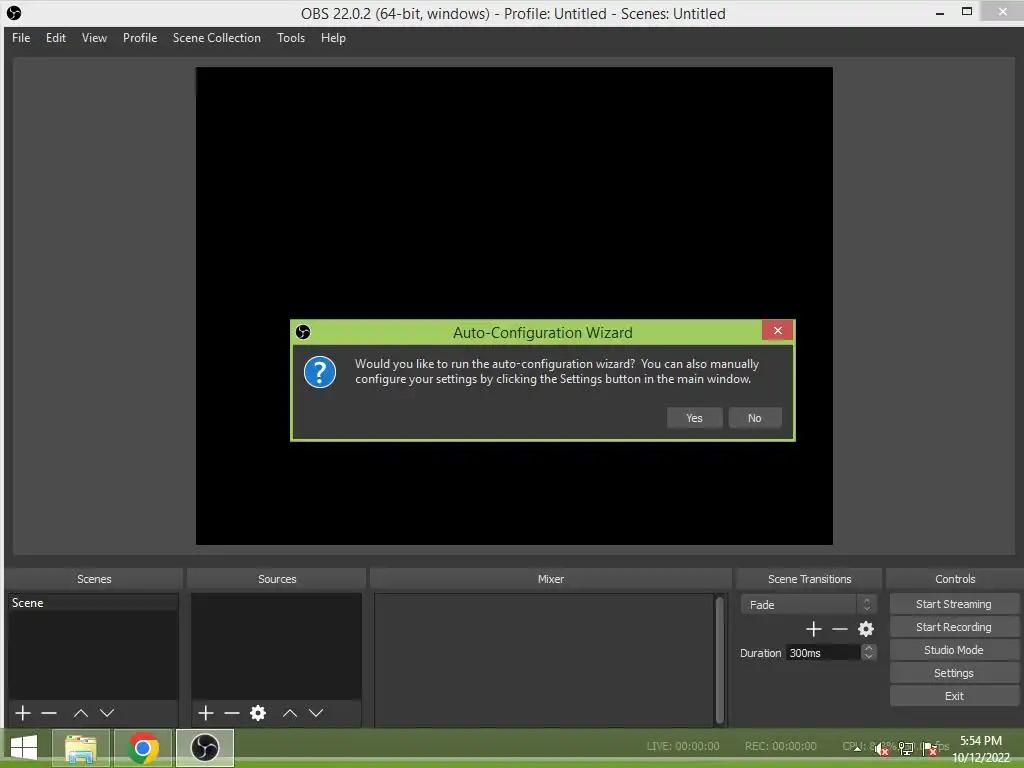This screenshot has width=1024, height=768.
Task: Select OBS Studio taskbar icon
Action: (205, 748)
